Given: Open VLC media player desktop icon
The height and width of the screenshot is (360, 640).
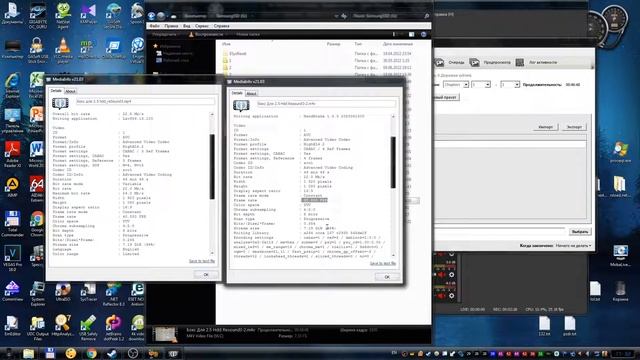Looking at the screenshot, I should [x=63, y=51].
